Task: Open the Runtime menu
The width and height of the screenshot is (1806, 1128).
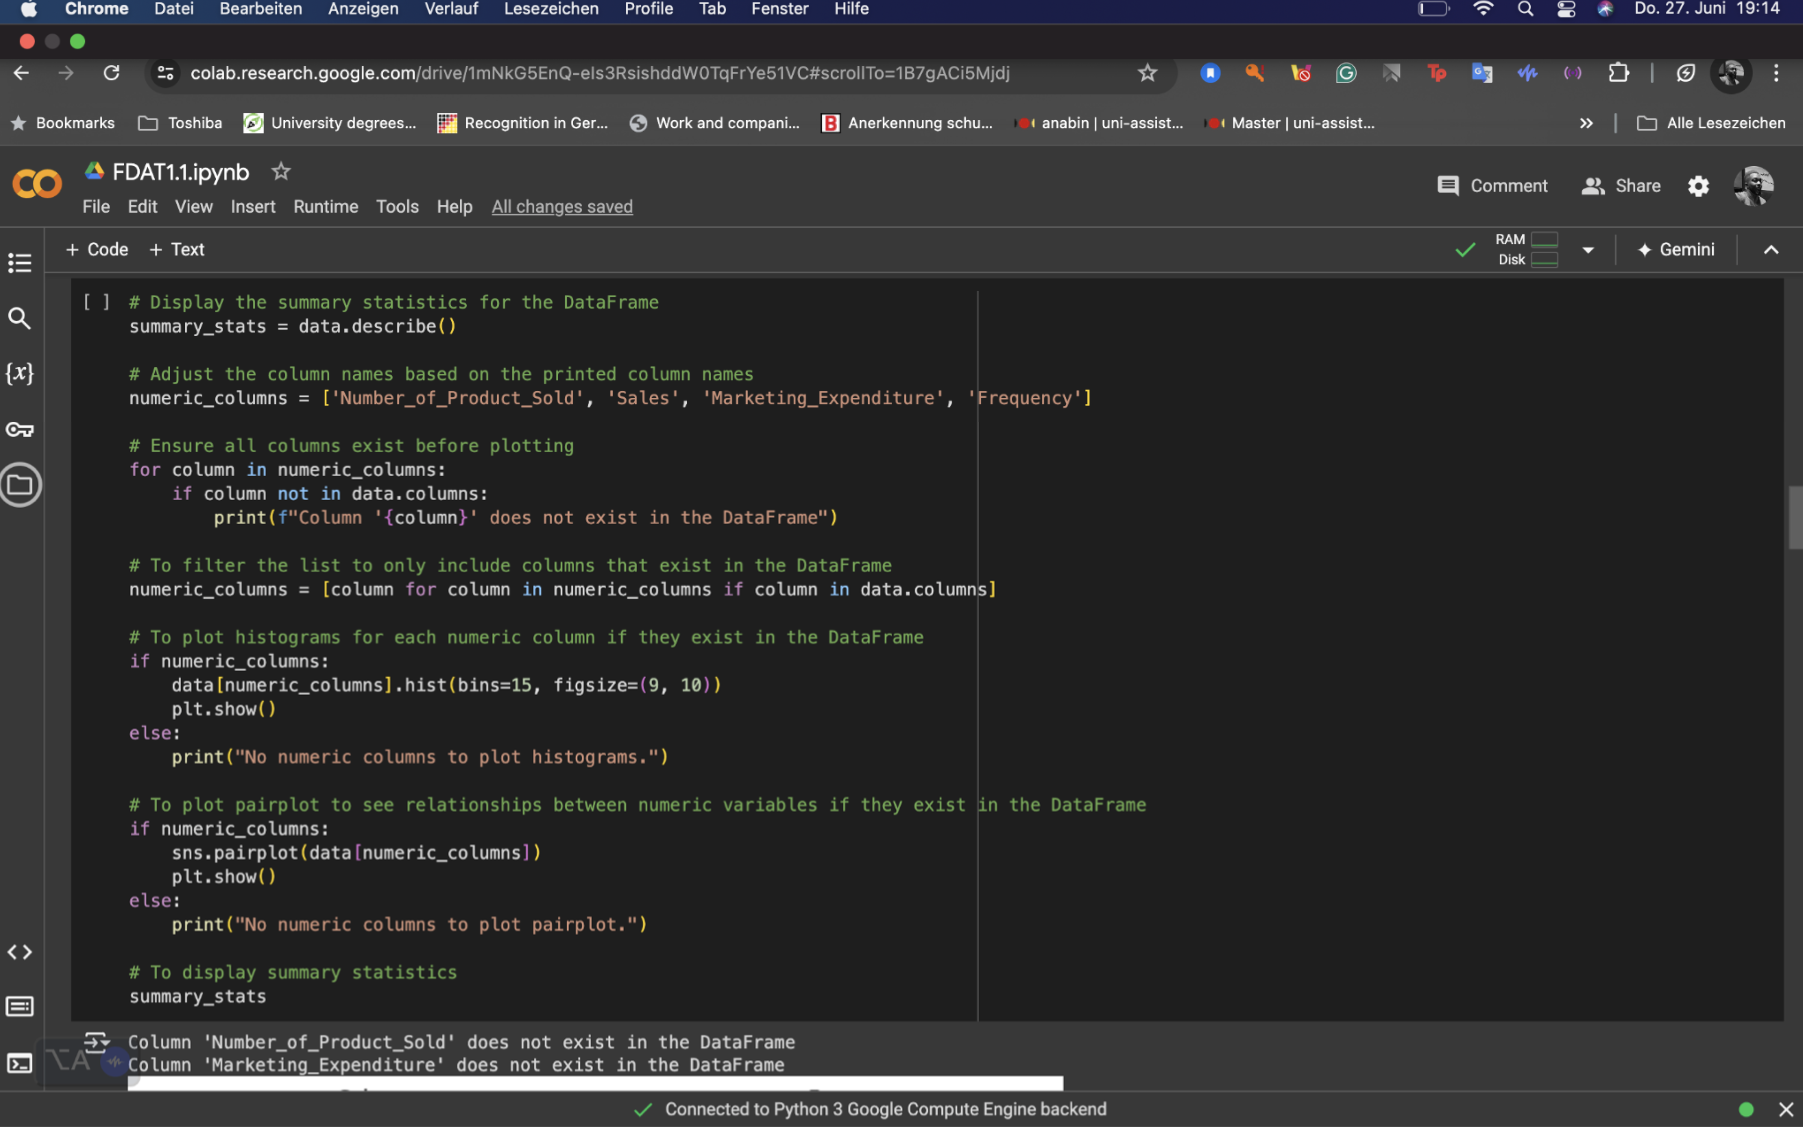Action: coord(325,207)
